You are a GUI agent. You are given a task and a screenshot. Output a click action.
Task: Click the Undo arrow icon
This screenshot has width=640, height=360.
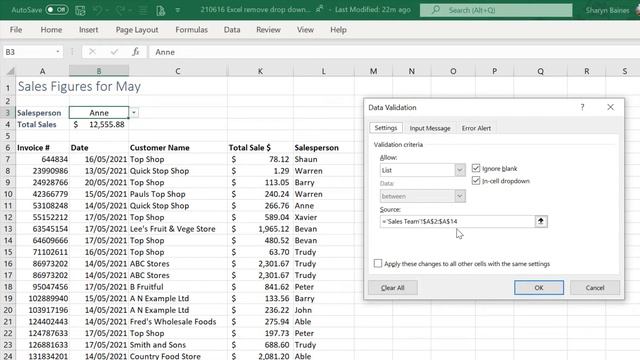[x=98, y=10]
